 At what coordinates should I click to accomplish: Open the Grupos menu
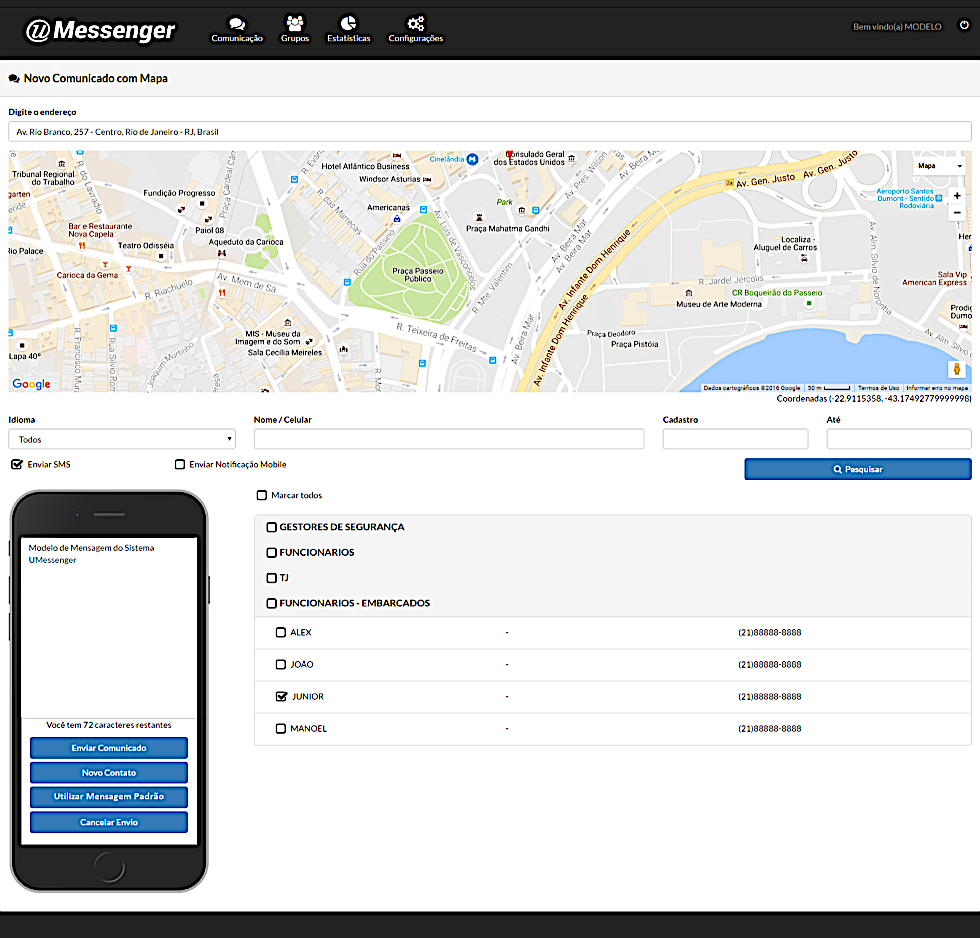pos(295,29)
